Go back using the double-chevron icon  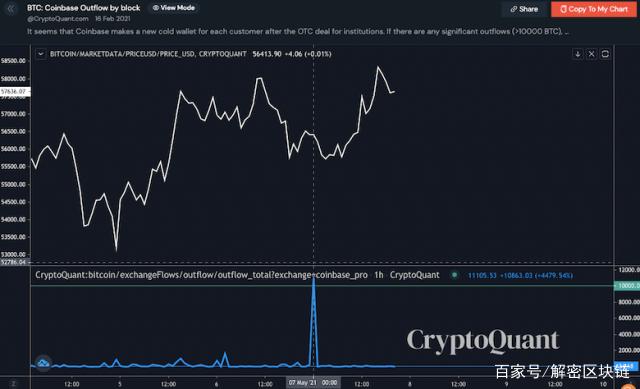click(10, 9)
